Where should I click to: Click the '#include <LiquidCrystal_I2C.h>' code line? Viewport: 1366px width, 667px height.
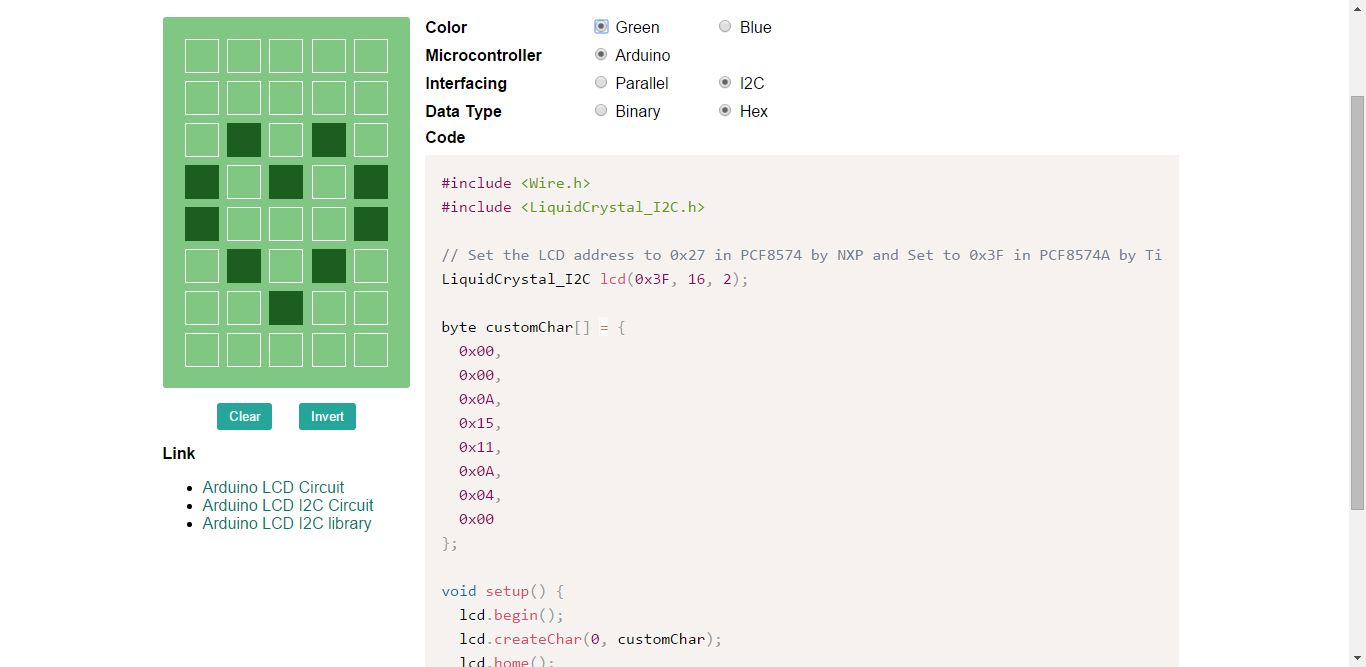tap(573, 207)
